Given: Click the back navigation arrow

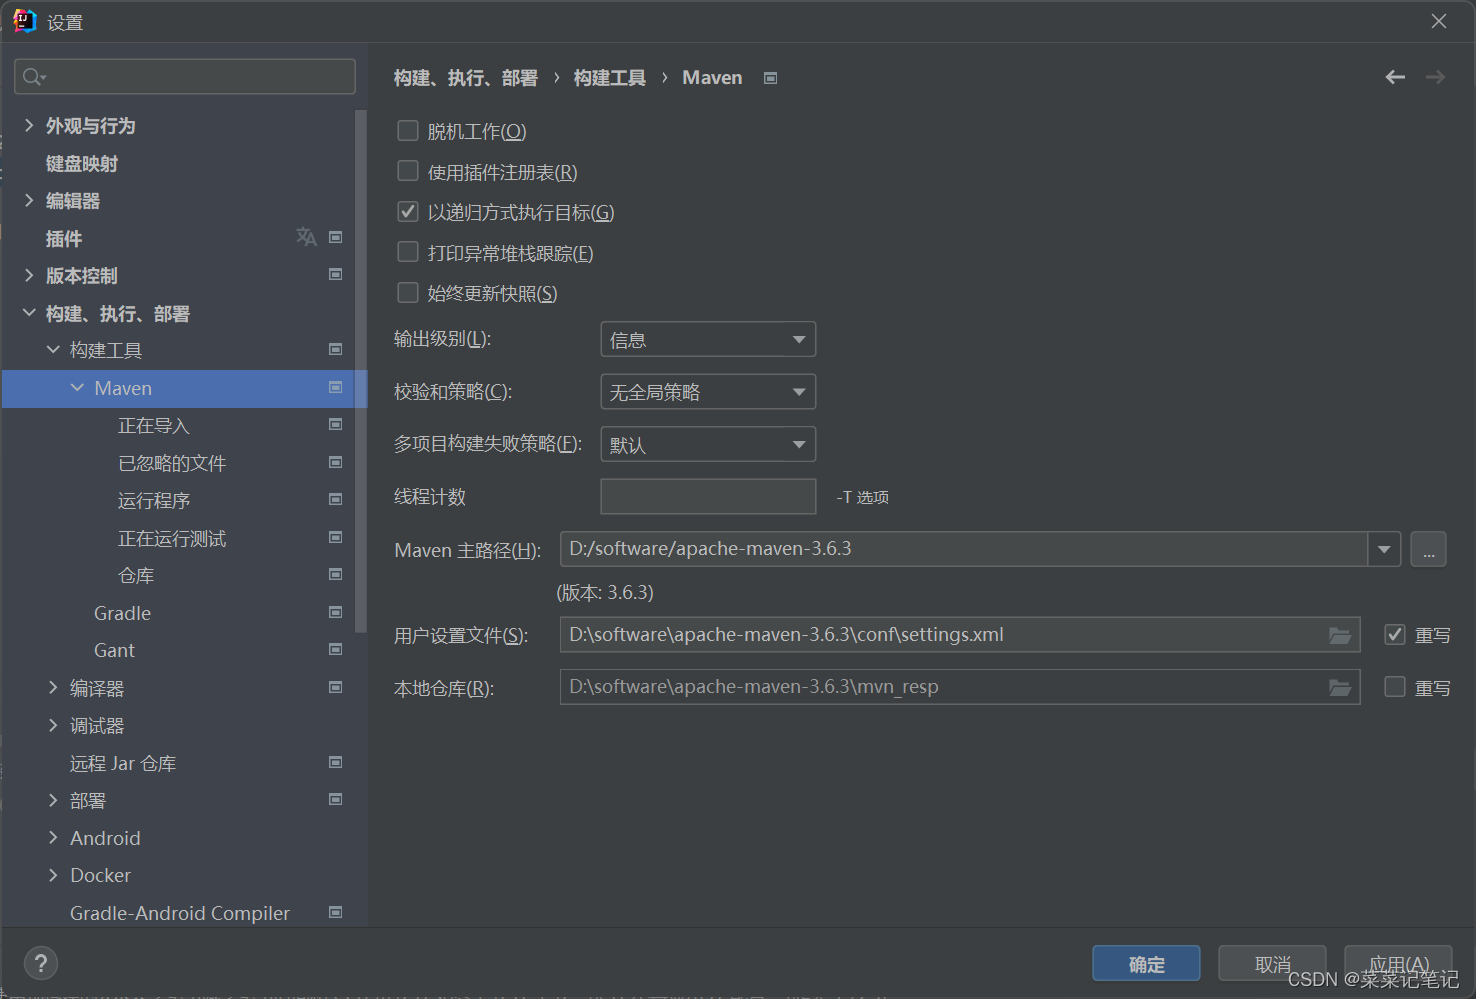Looking at the screenshot, I should pyautogui.click(x=1395, y=77).
